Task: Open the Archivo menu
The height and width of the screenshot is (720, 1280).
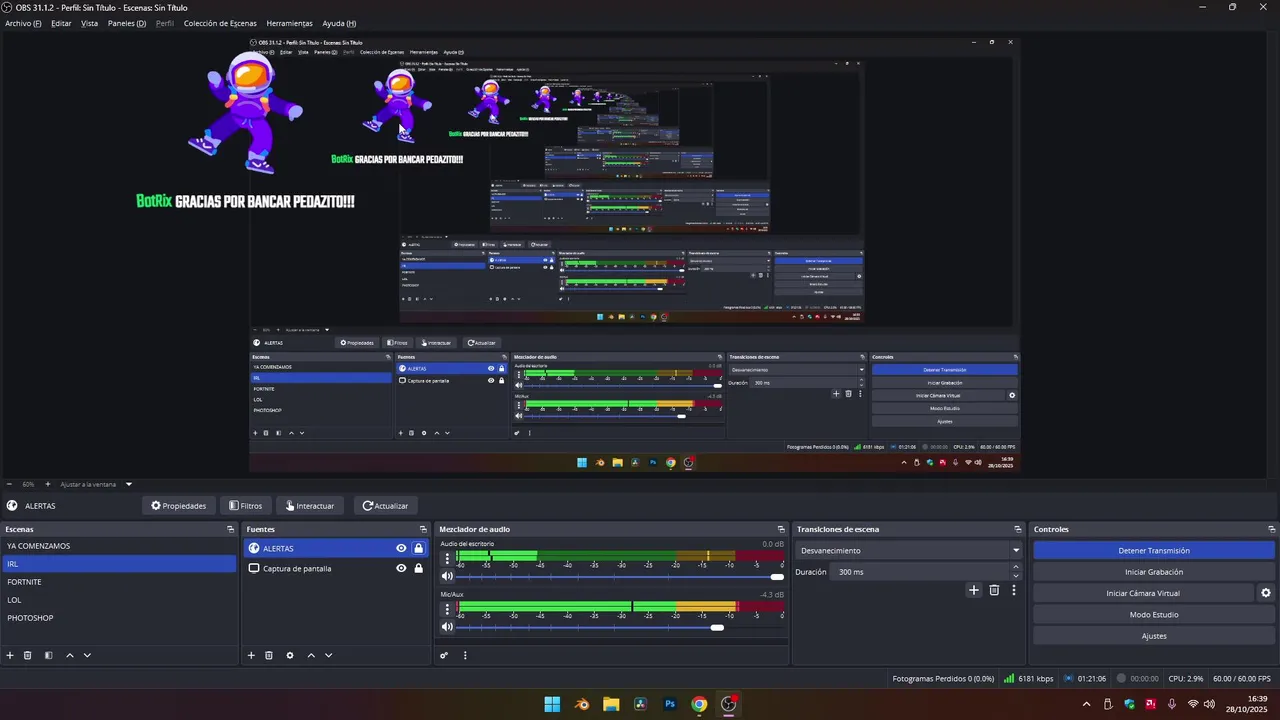Action: (x=23, y=23)
